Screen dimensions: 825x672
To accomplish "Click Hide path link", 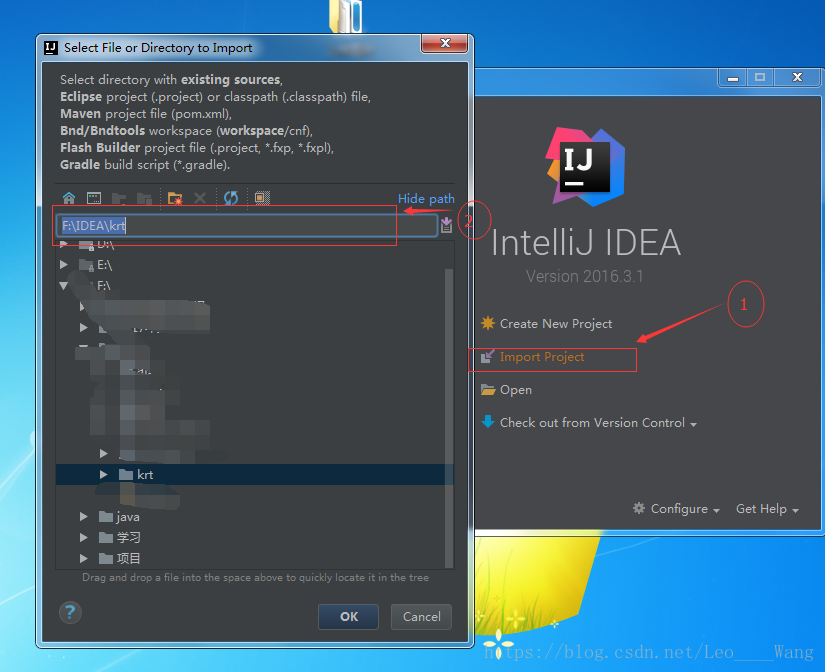I will [426, 198].
